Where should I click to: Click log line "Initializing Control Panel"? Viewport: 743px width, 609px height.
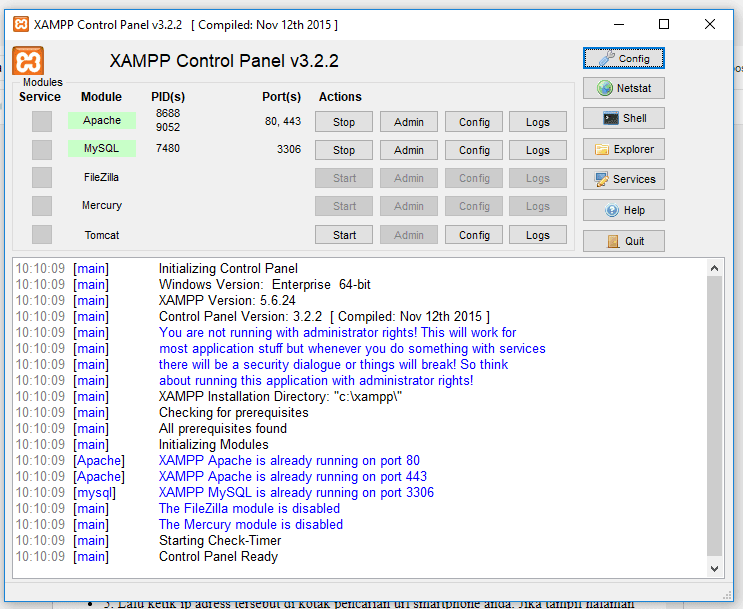pos(228,268)
